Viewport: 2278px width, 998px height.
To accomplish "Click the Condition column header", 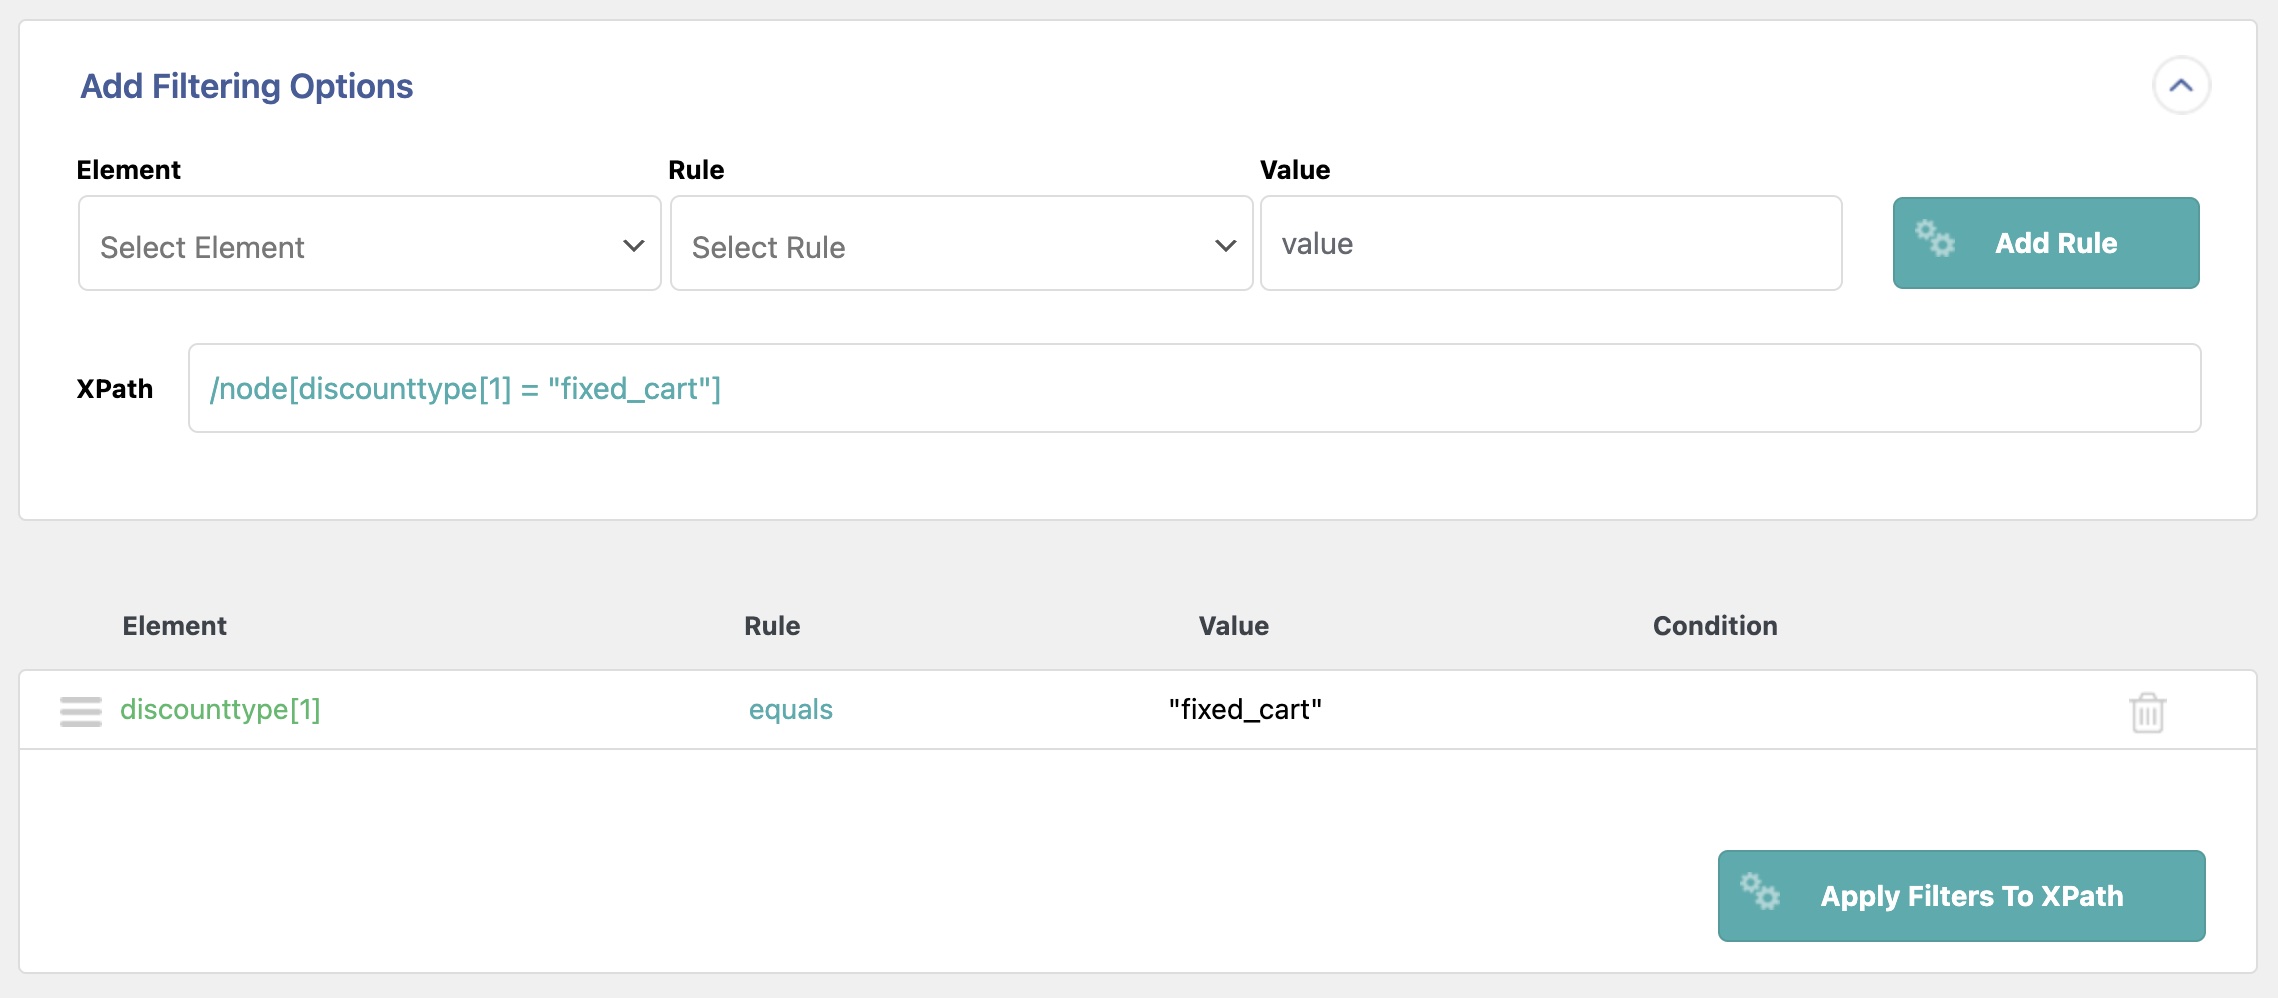I will (x=1714, y=626).
